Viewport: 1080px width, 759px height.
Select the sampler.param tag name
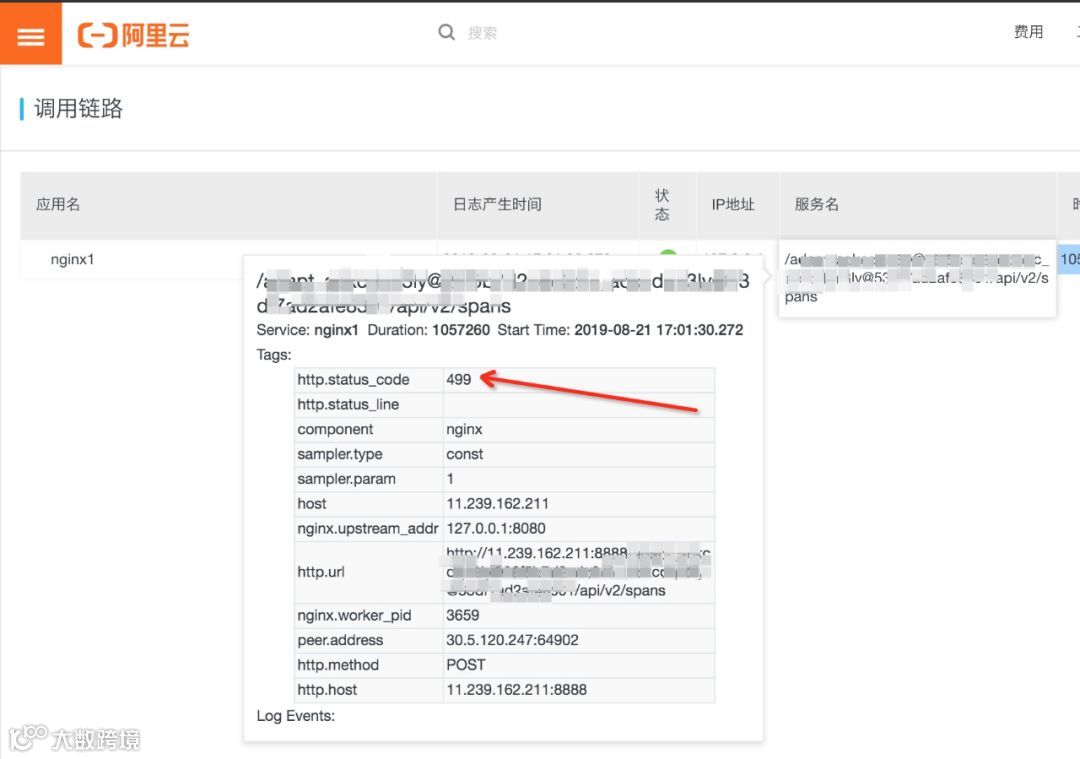[x=346, y=479]
